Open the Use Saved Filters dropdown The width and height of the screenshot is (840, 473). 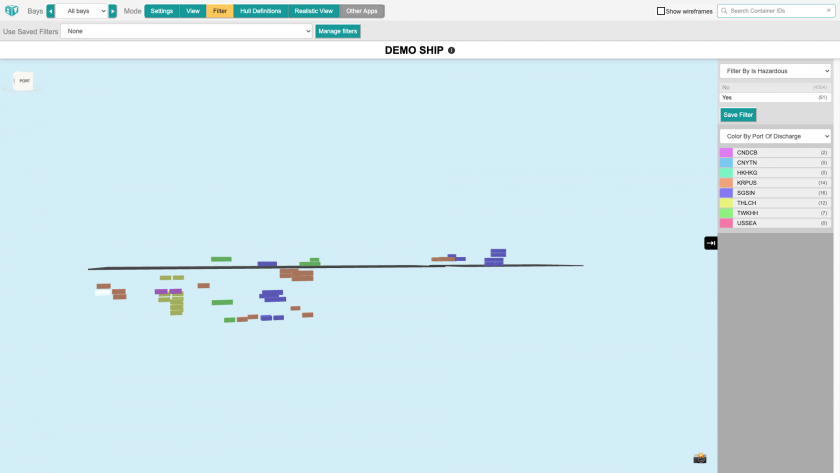[x=186, y=31]
